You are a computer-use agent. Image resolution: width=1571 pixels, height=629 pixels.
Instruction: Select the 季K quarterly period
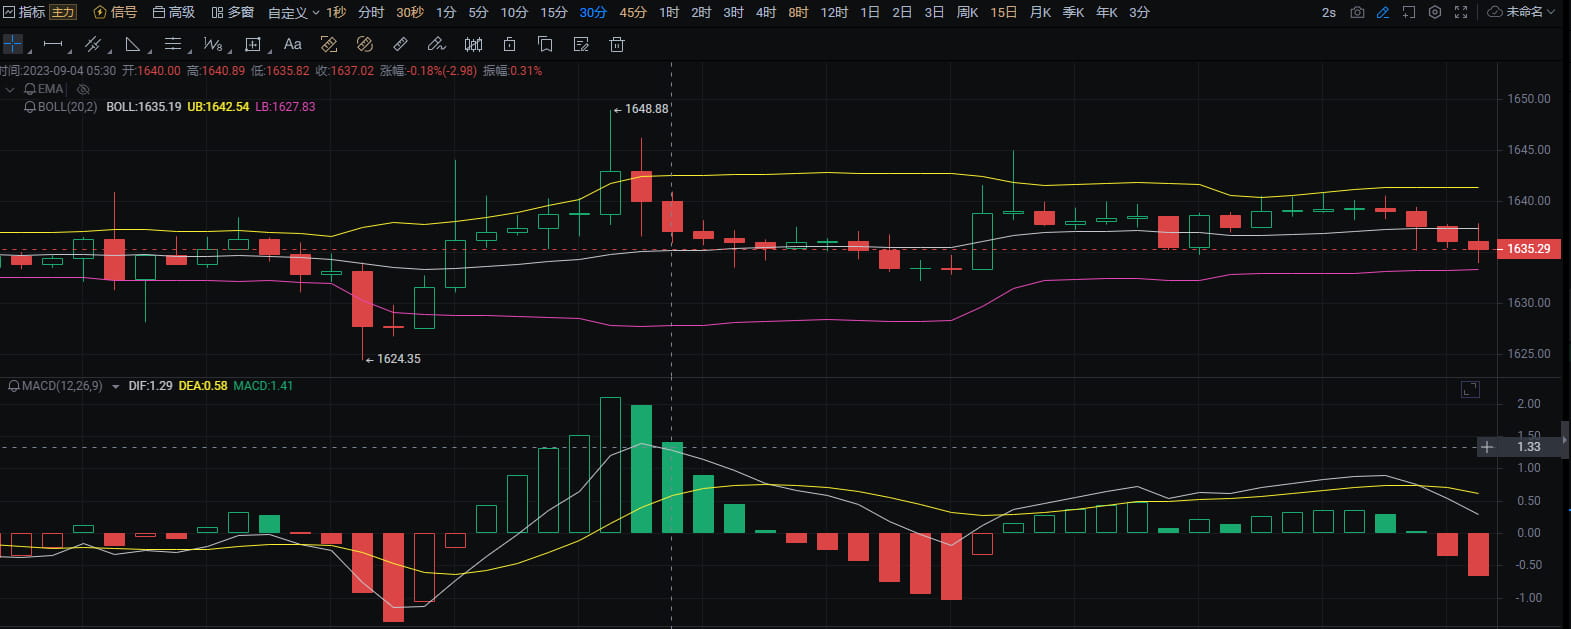pos(1073,12)
